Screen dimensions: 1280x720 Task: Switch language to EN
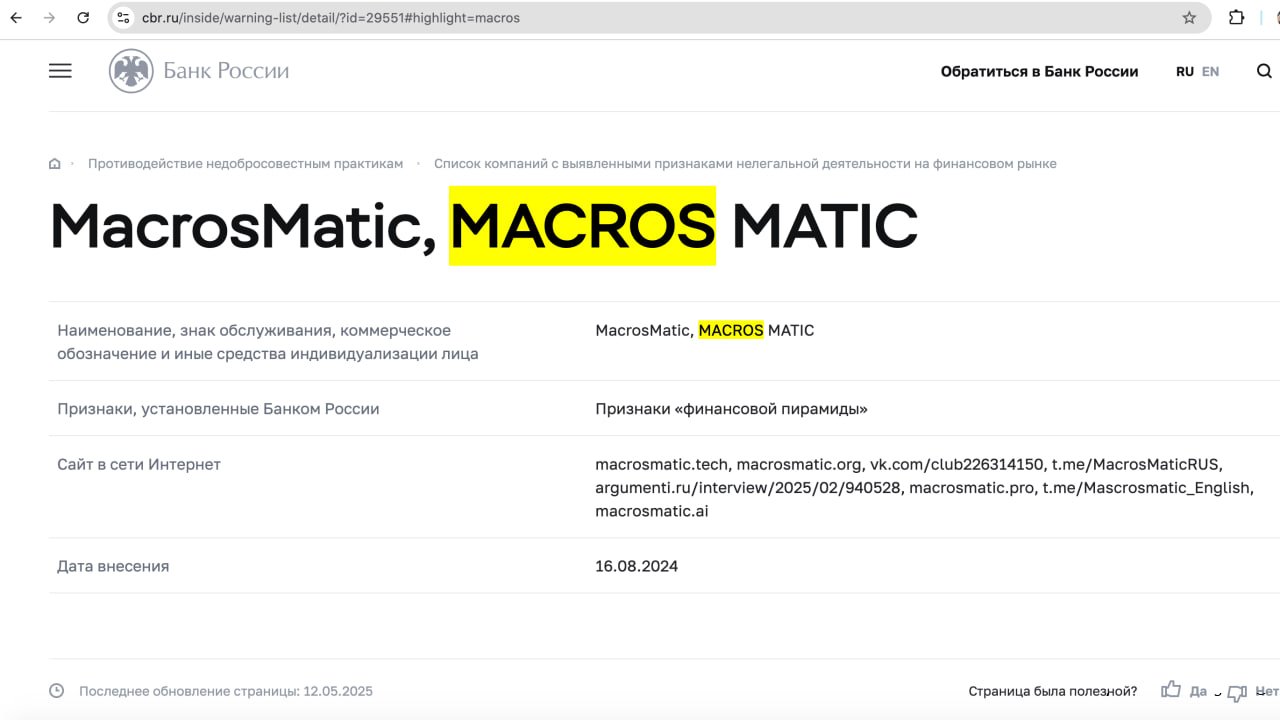(1210, 72)
